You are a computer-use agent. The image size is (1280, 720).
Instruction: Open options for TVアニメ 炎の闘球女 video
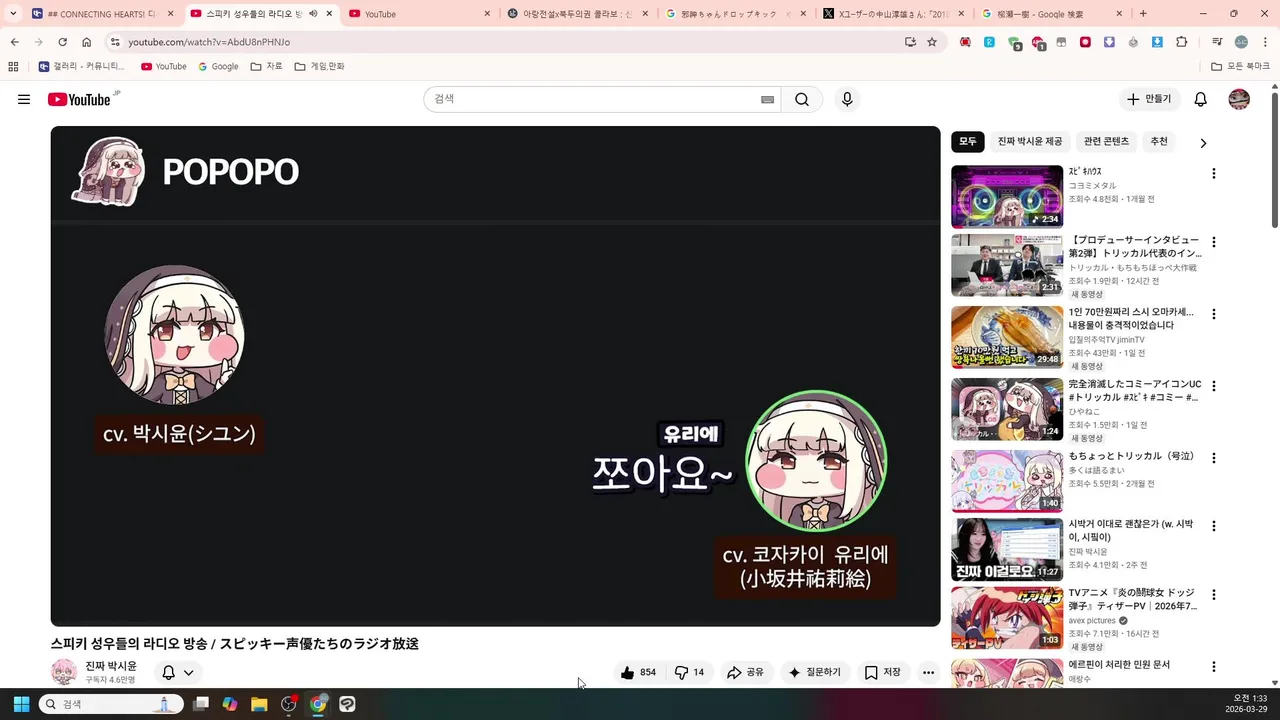(1214, 595)
